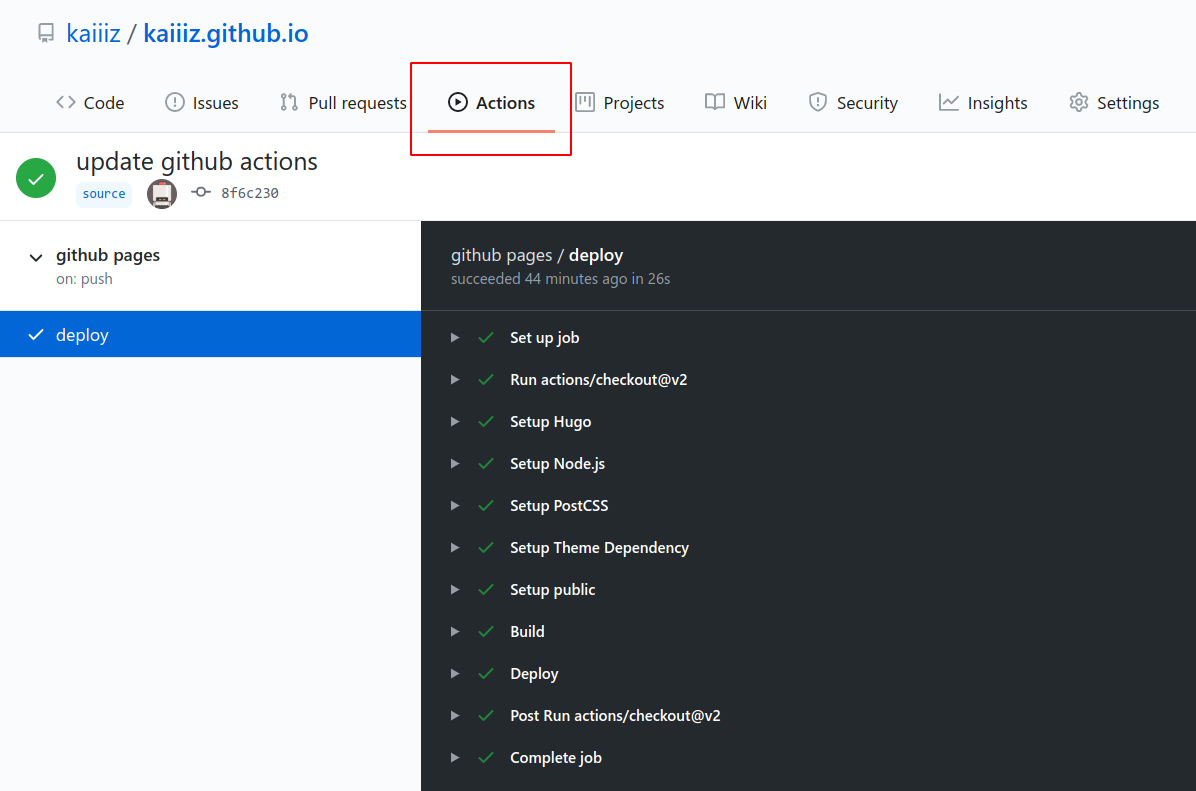This screenshot has height=791, width=1196.
Task: Select the deploy job in sidebar
Action: pyautogui.click(x=82, y=335)
